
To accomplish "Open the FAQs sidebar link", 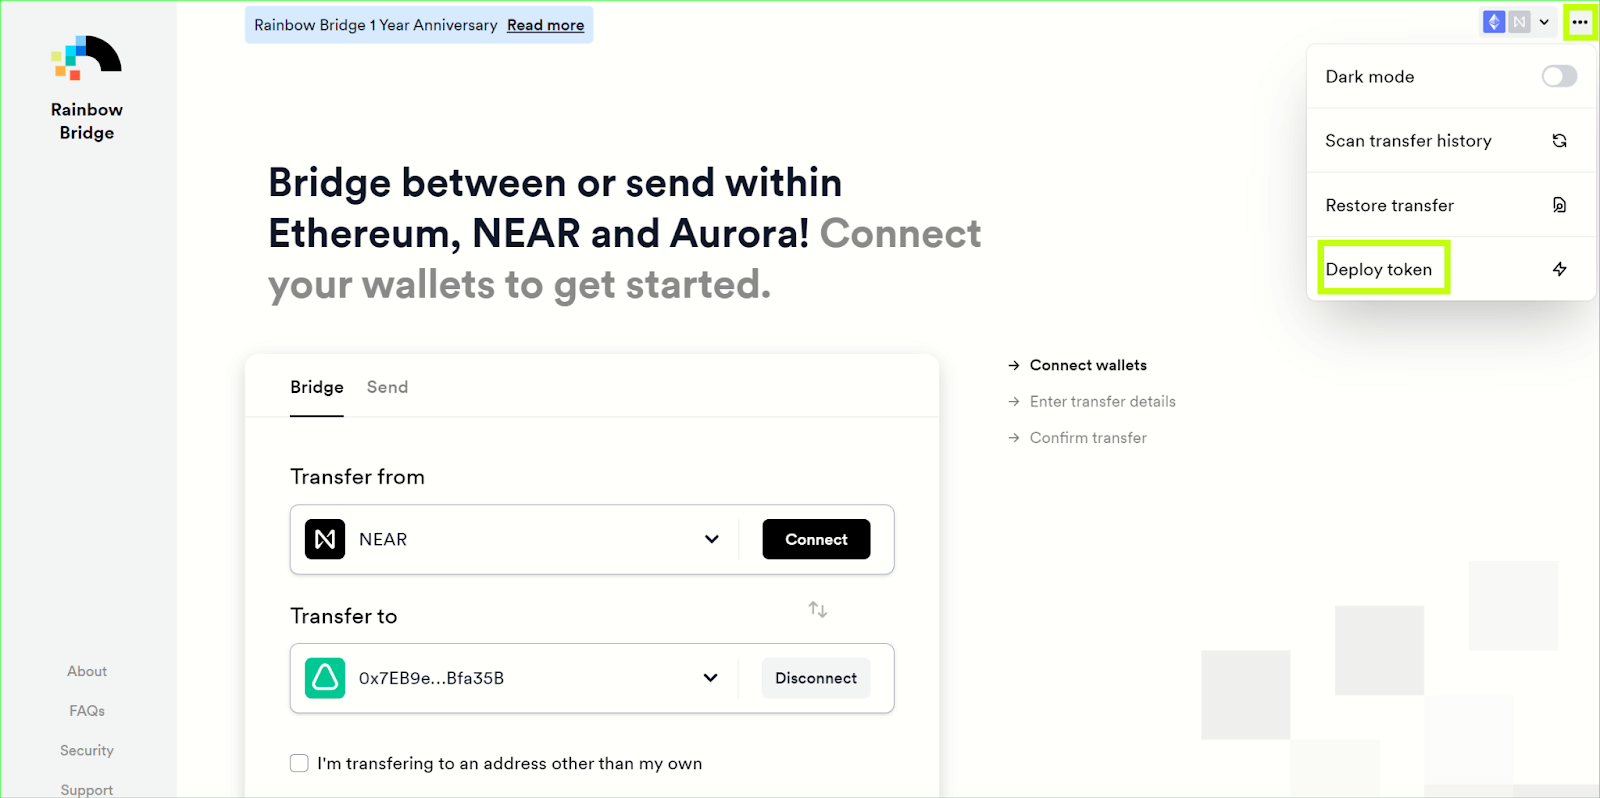I will pos(87,711).
